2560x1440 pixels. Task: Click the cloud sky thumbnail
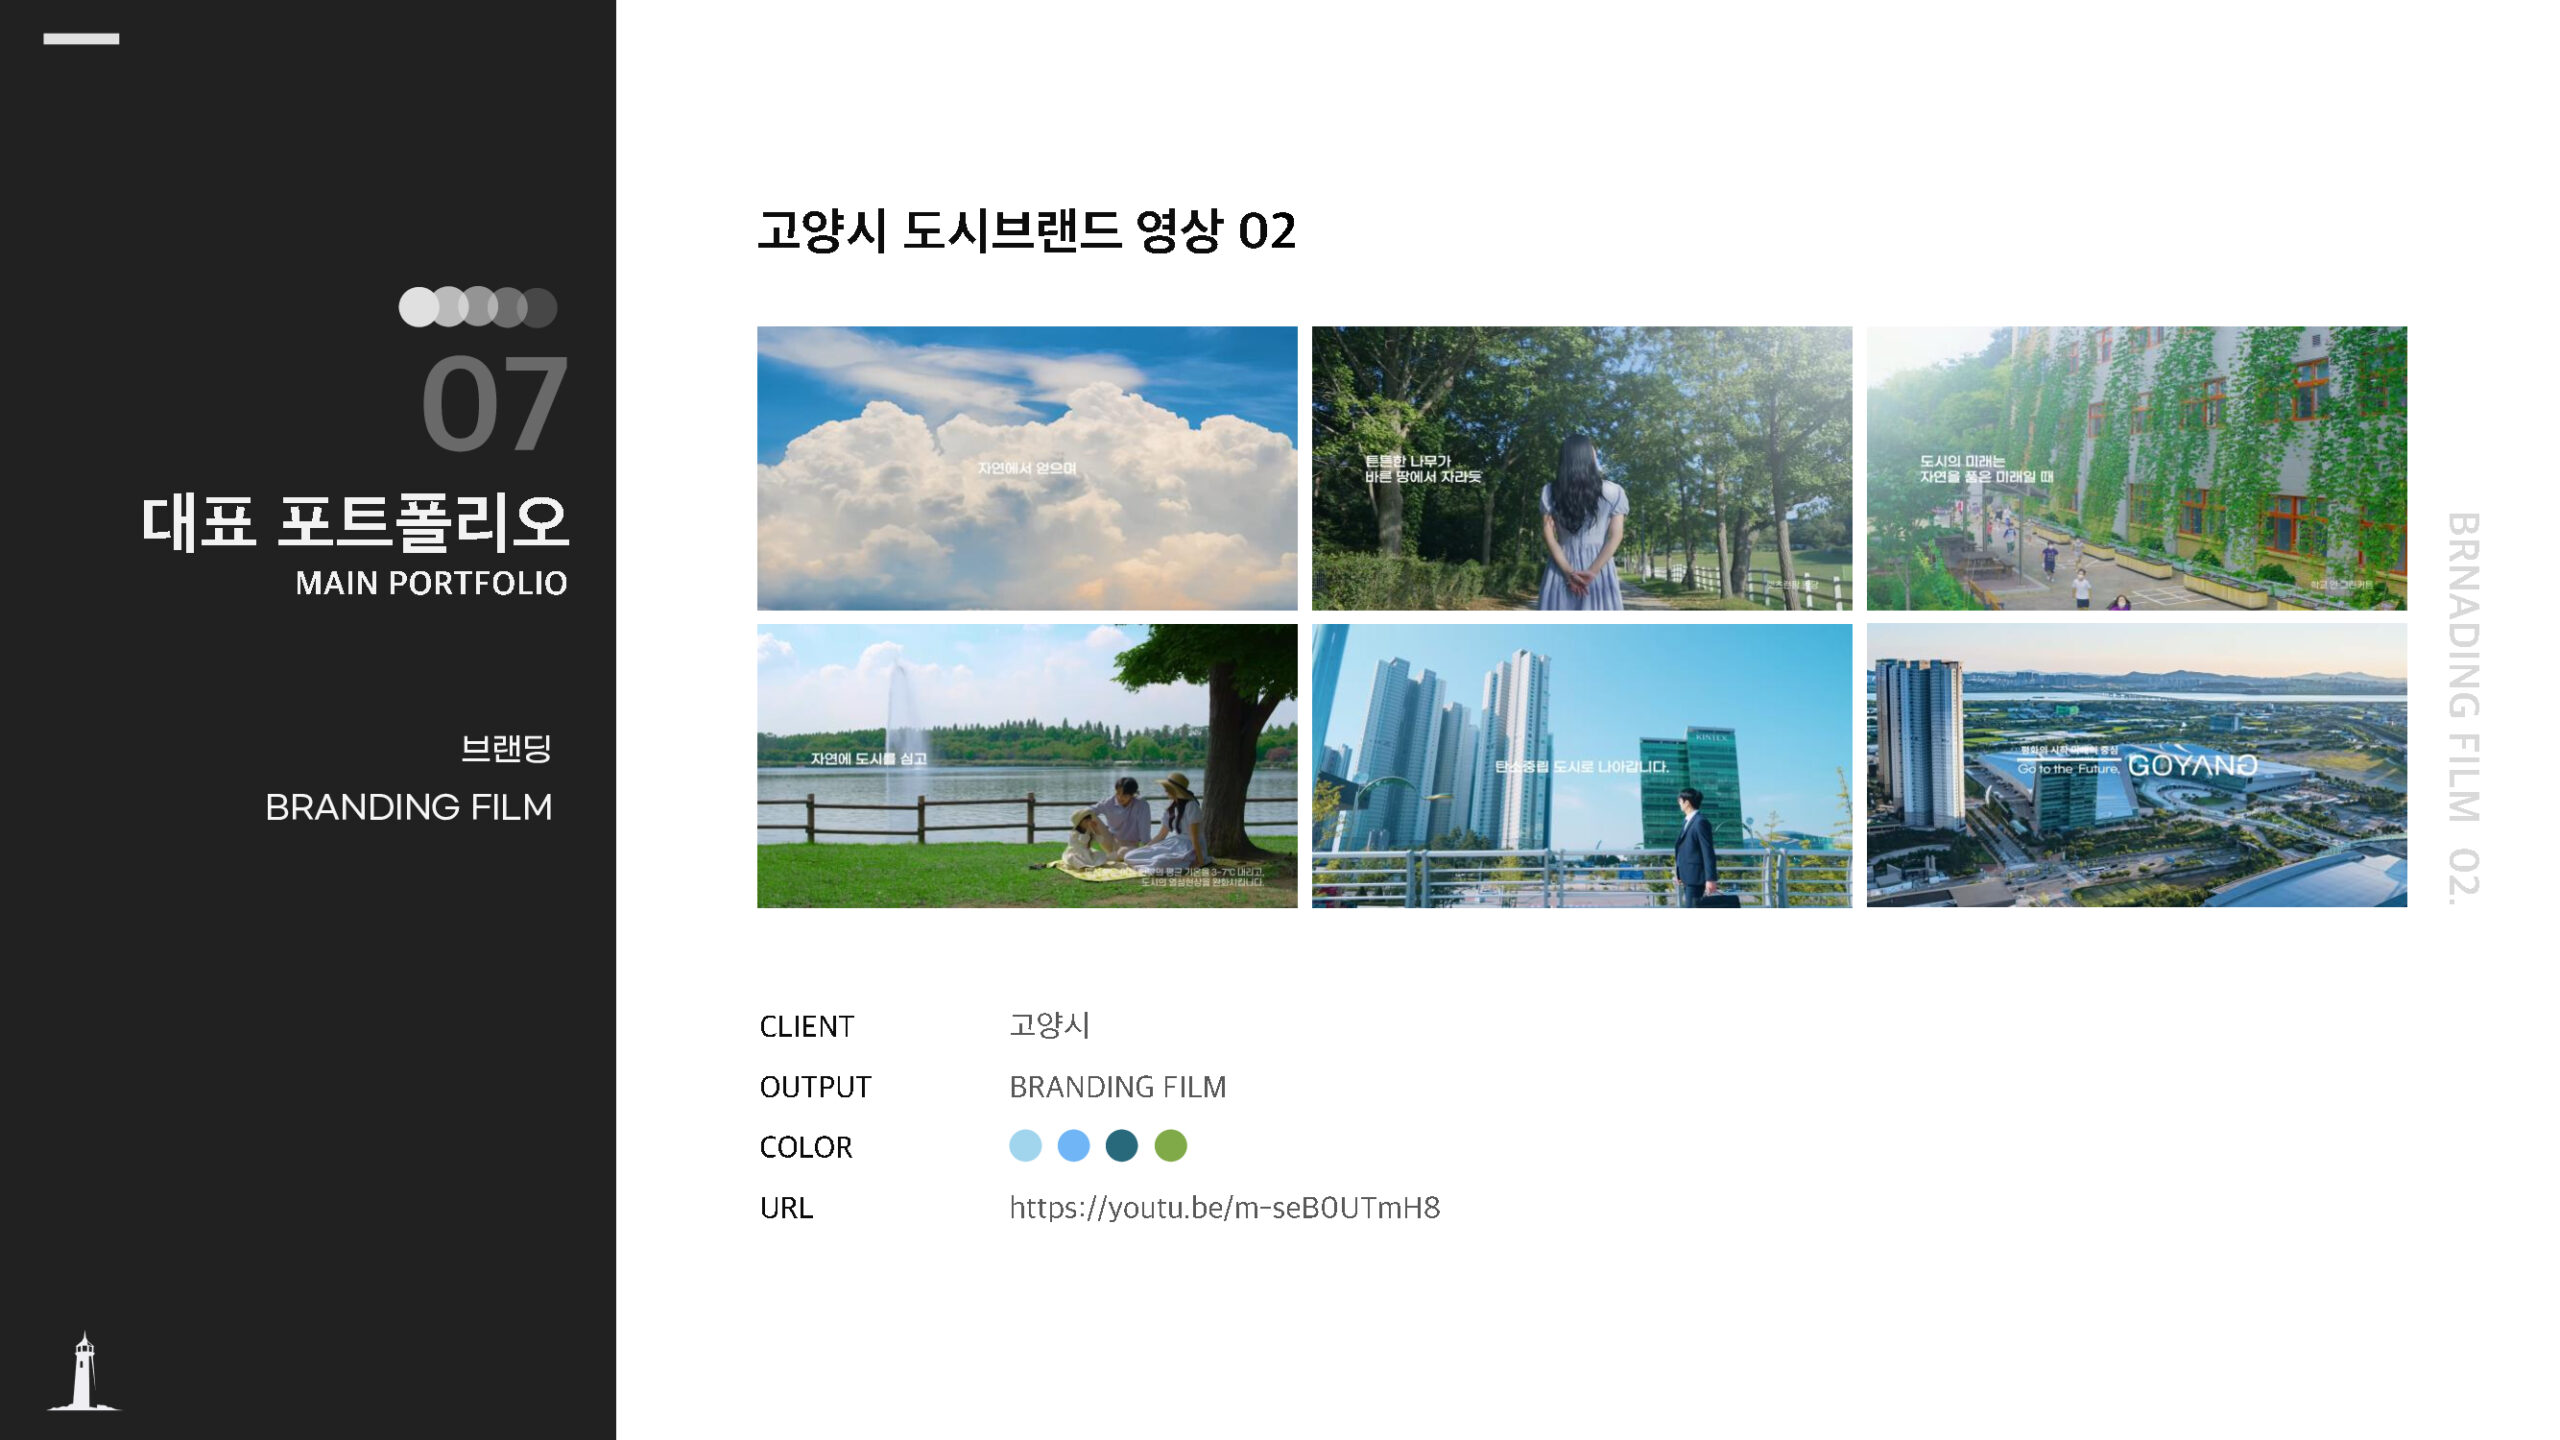tap(1027, 468)
